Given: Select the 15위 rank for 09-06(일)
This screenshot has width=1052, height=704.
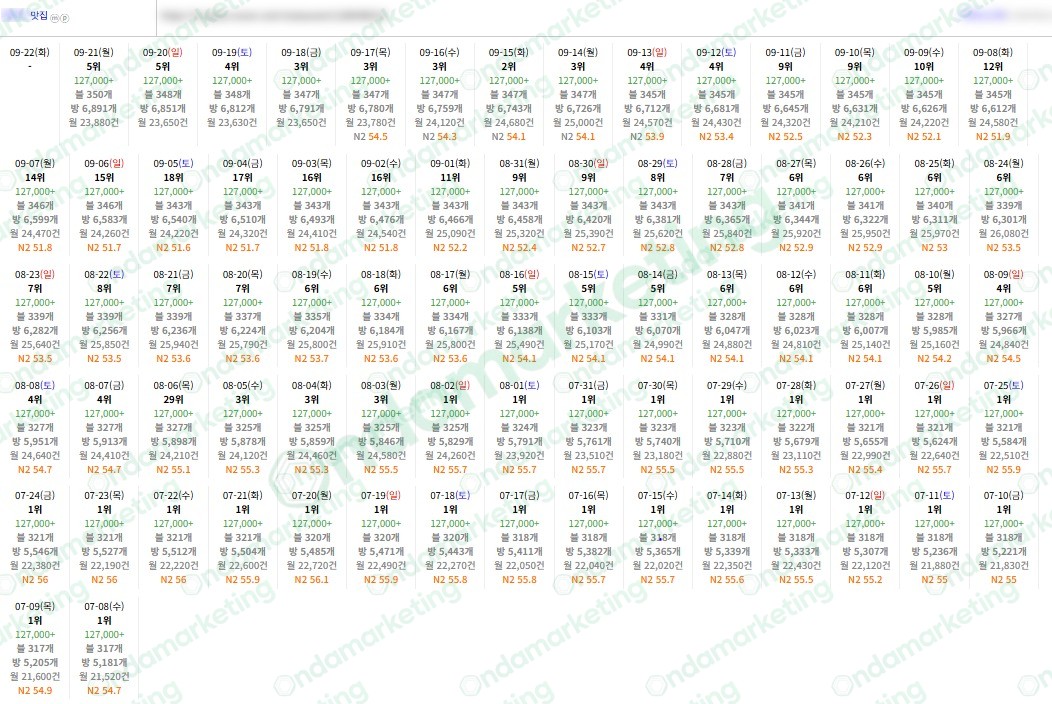Looking at the screenshot, I should pos(104,178).
